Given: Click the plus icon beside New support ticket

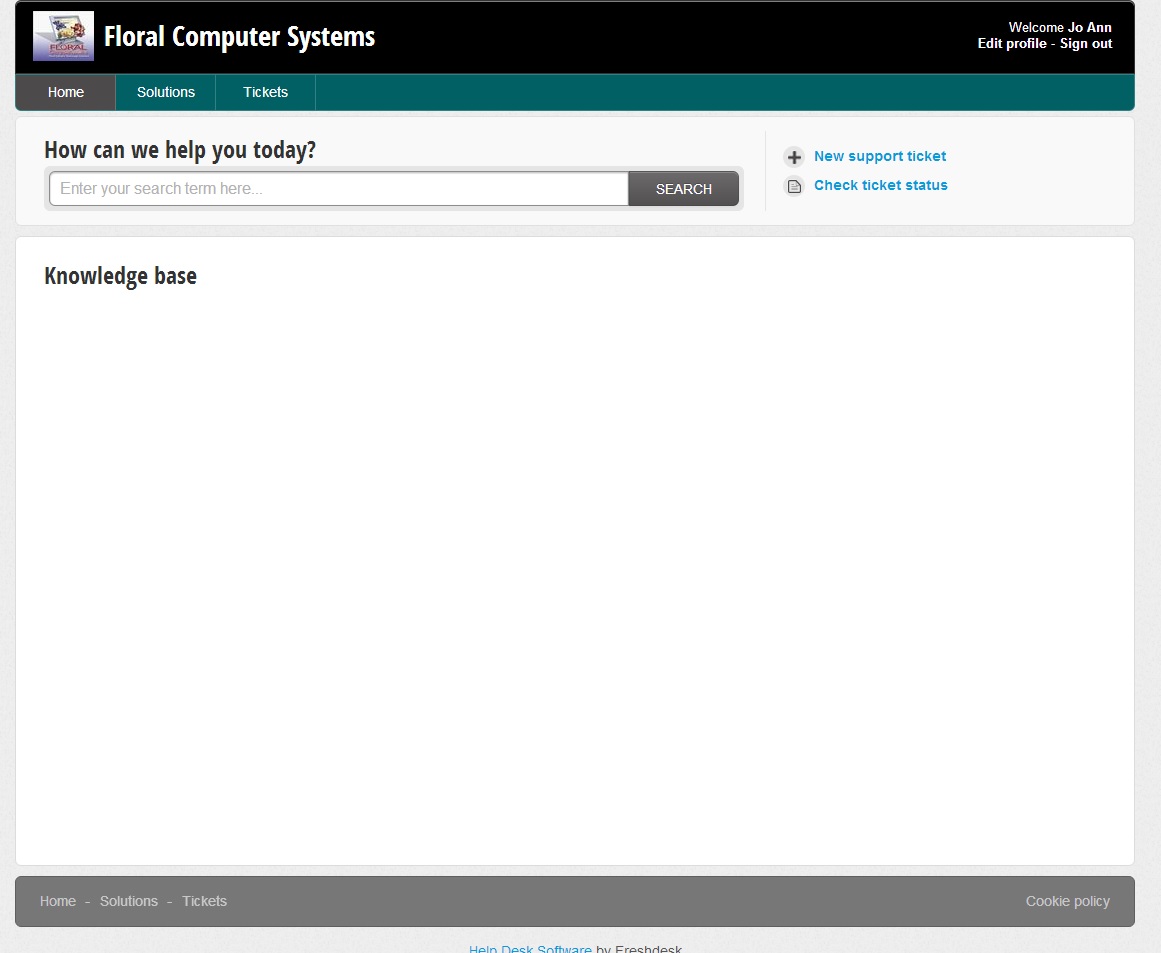Looking at the screenshot, I should point(794,157).
